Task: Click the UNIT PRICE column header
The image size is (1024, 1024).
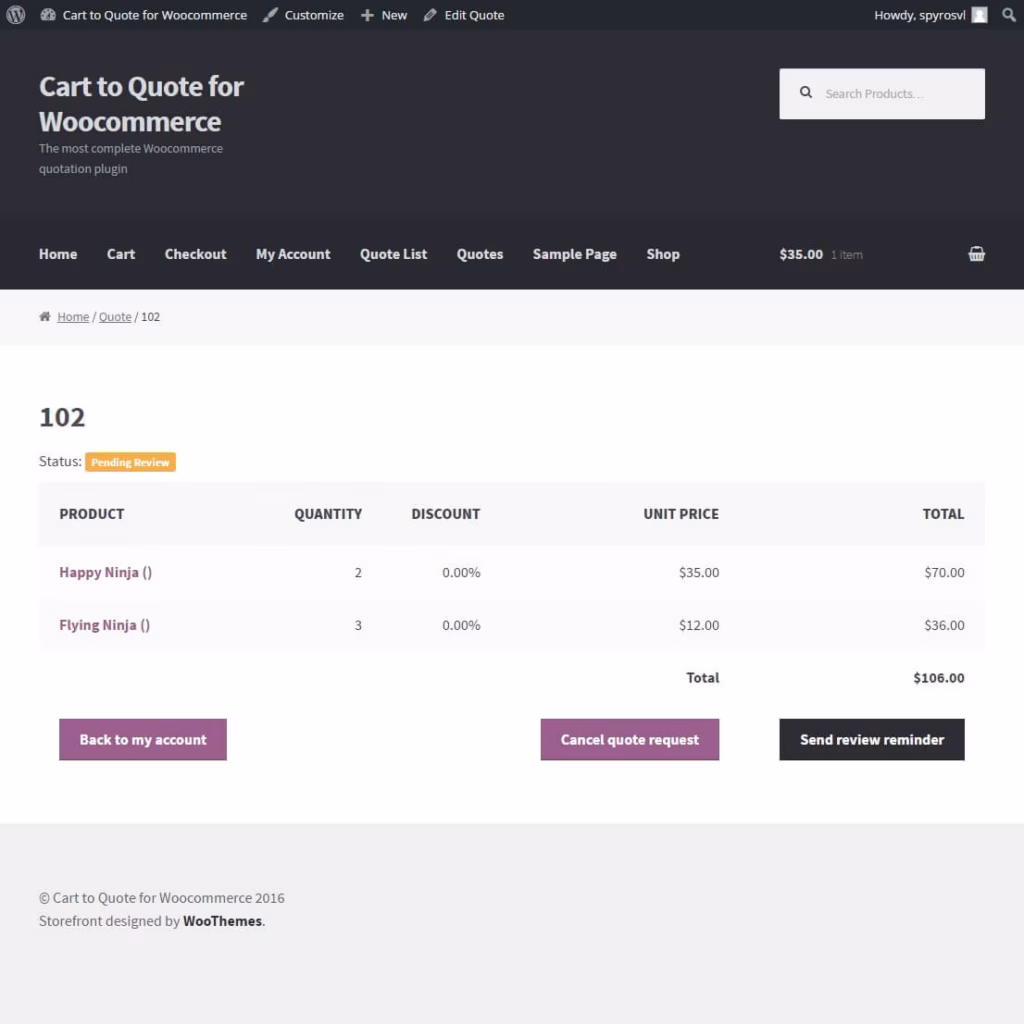Action: [x=681, y=514]
